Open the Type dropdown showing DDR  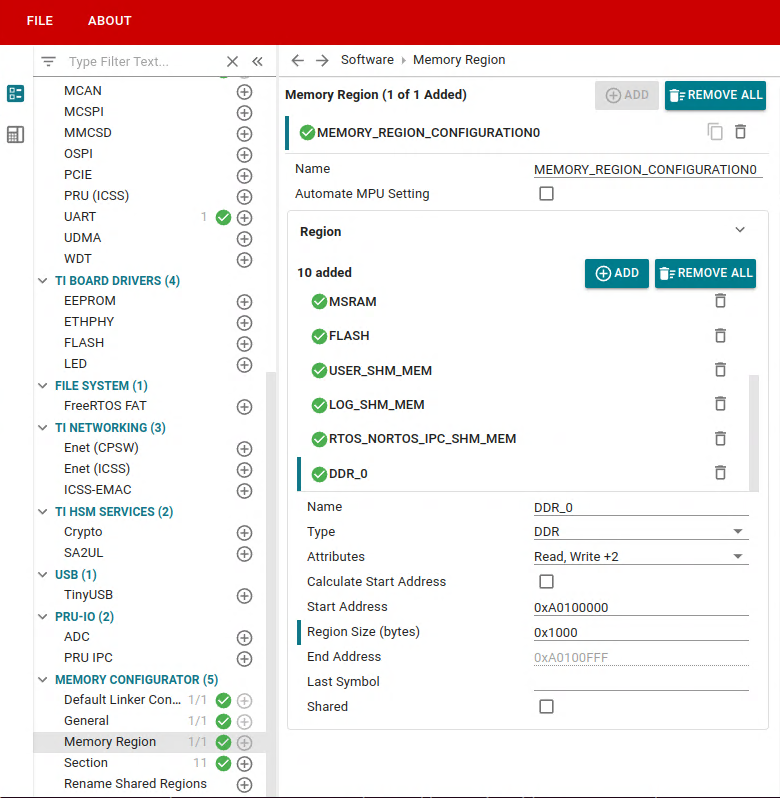[640, 532]
